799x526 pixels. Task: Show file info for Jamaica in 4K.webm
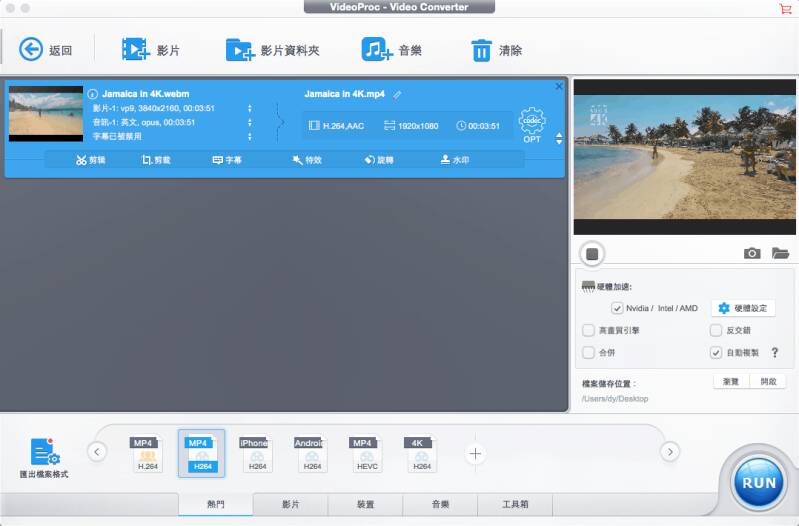[x=92, y=94]
